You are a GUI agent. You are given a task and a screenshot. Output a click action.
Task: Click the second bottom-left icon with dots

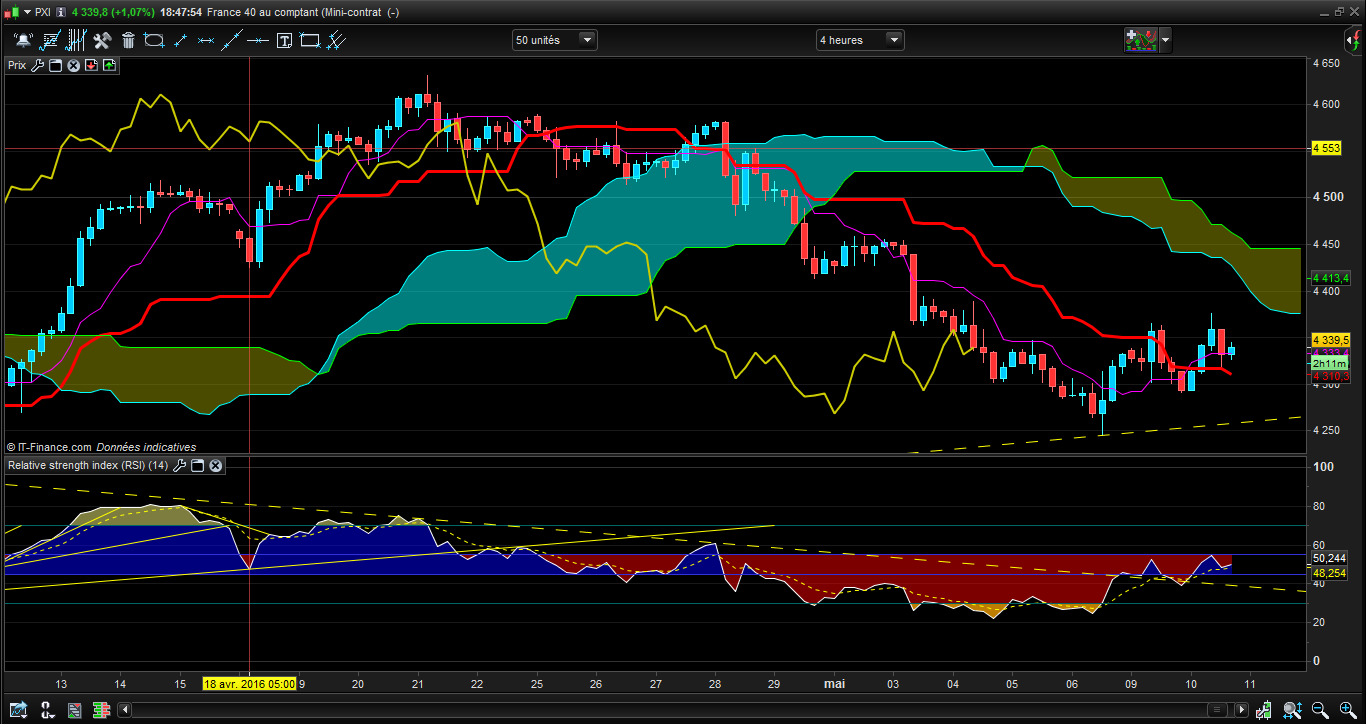pos(46,710)
